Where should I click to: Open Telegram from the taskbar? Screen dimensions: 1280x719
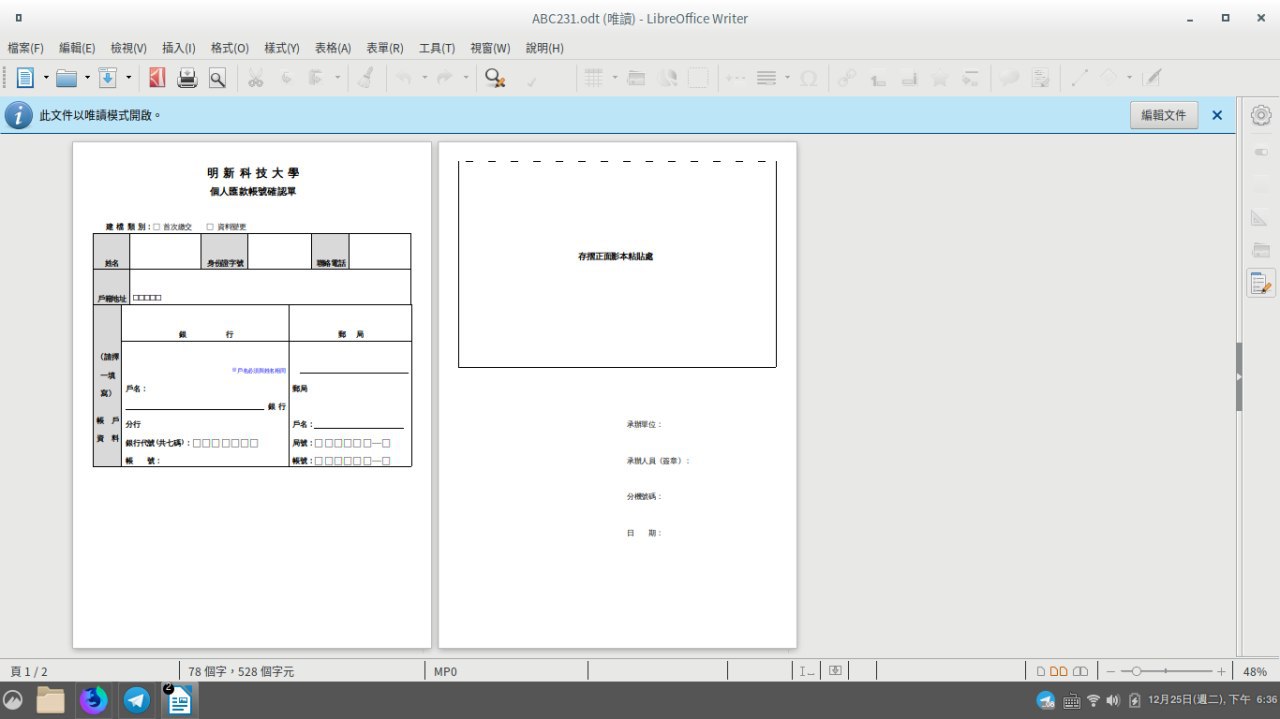click(x=137, y=700)
